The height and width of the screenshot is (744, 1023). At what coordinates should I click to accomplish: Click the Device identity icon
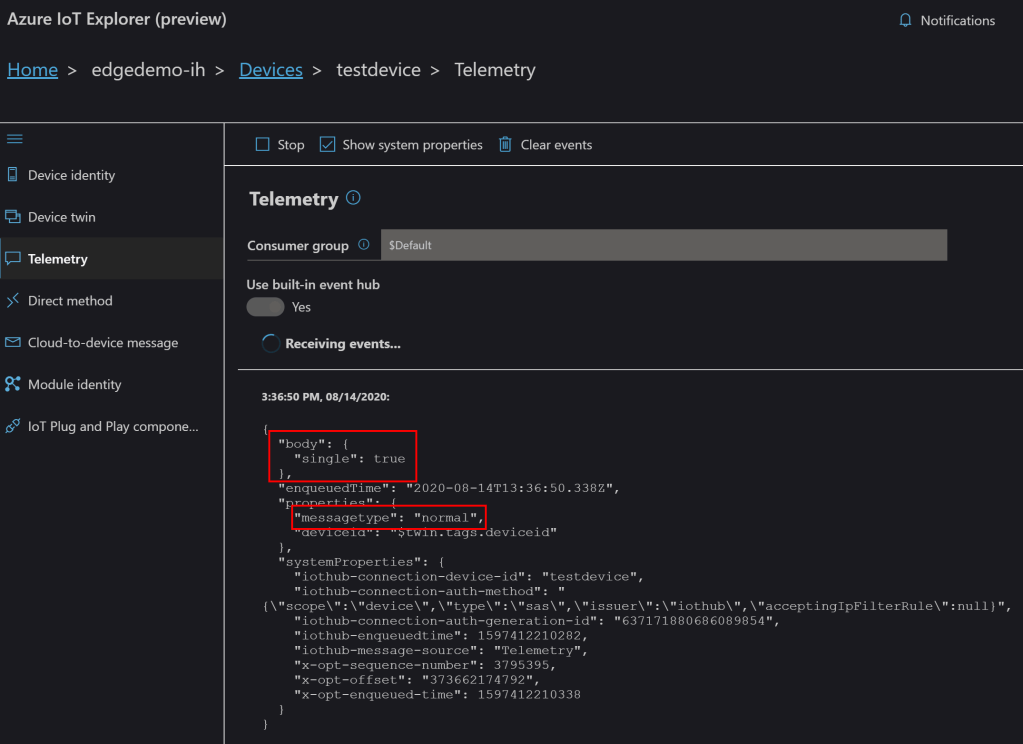pyautogui.click(x=13, y=175)
